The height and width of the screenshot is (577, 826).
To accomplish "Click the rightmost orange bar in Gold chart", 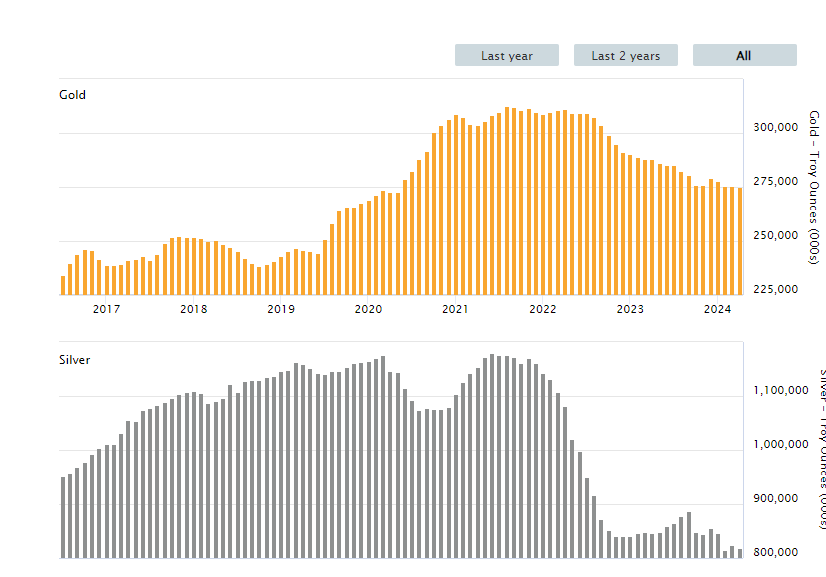I will pos(740,241).
